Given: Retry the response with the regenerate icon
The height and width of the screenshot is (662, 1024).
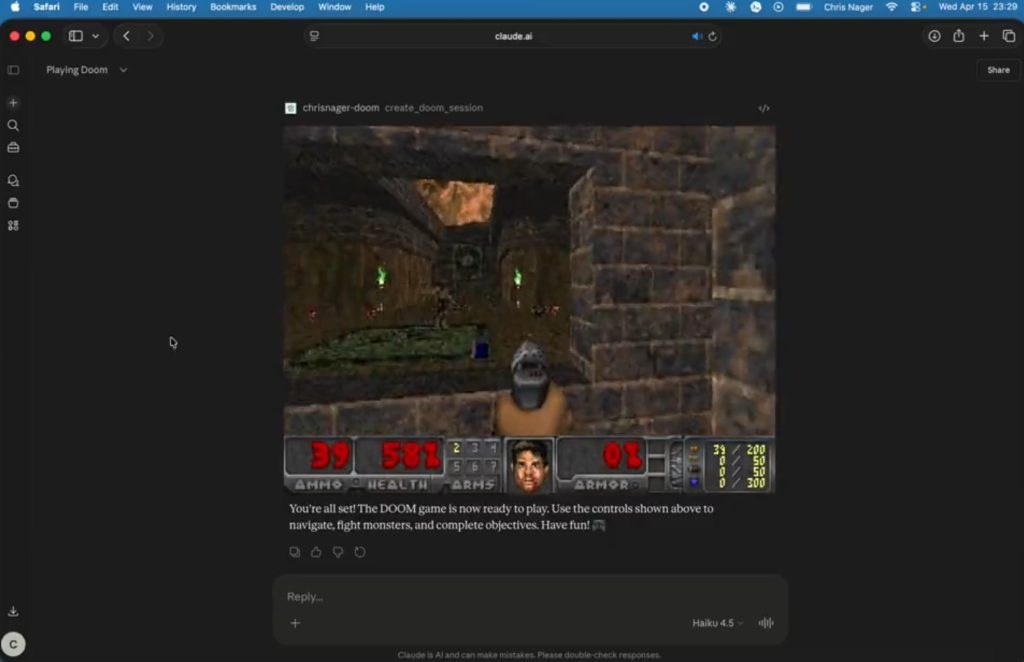Looking at the screenshot, I should tap(360, 551).
